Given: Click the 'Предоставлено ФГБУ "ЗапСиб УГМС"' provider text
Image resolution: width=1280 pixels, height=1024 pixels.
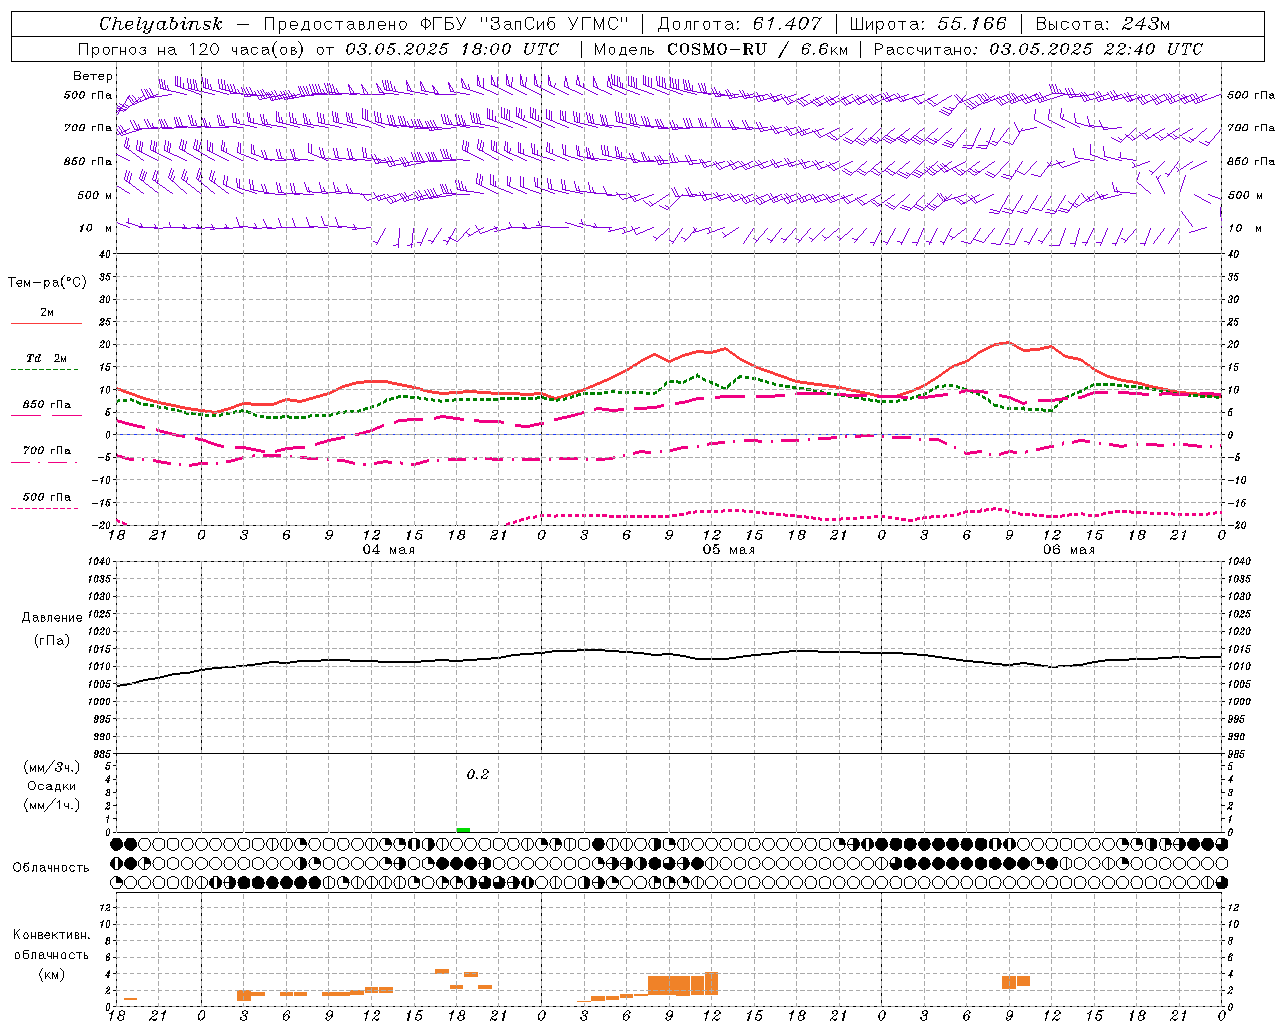Looking at the screenshot, I should pyautogui.click(x=446, y=24).
